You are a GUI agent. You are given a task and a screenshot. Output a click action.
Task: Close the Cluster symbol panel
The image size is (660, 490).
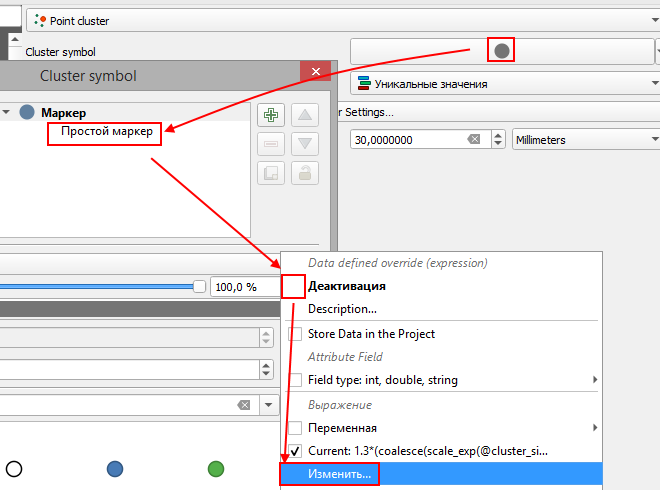tap(316, 72)
